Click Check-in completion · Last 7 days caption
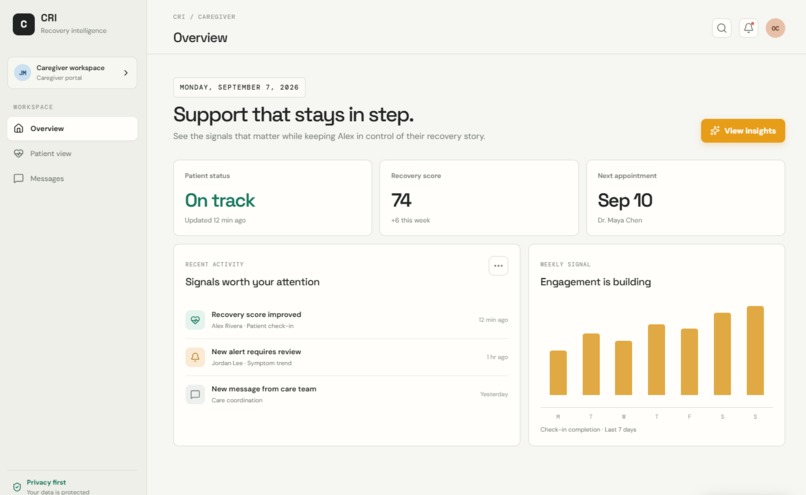The image size is (806, 495). click(x=588, y=429)
